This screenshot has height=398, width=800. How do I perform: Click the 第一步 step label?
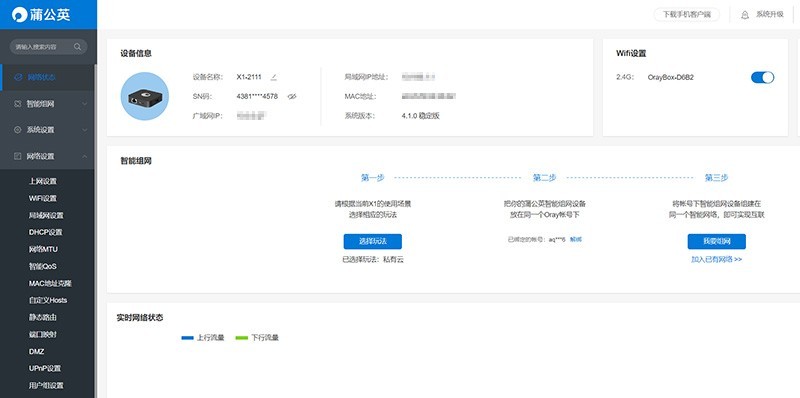372,178
